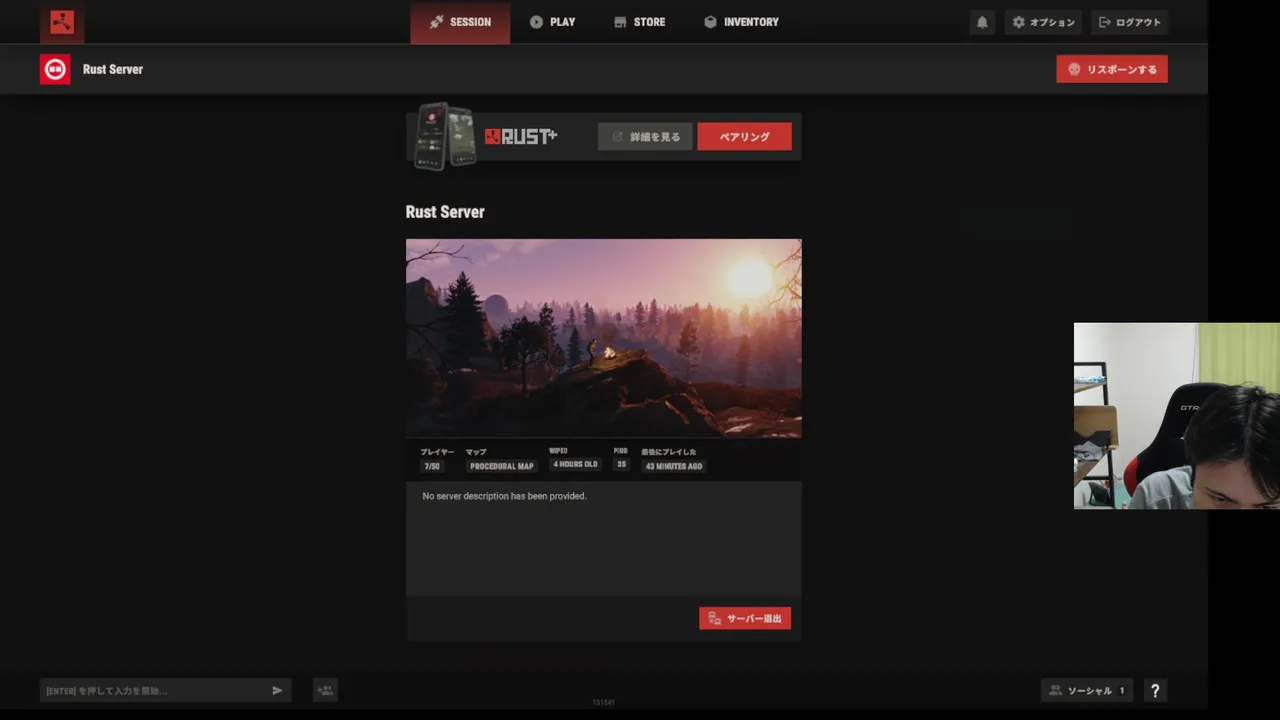This screenshot has height=720, width=1280.
Task: Click the リスポーンする button
Action: [x=1112, y=69]
